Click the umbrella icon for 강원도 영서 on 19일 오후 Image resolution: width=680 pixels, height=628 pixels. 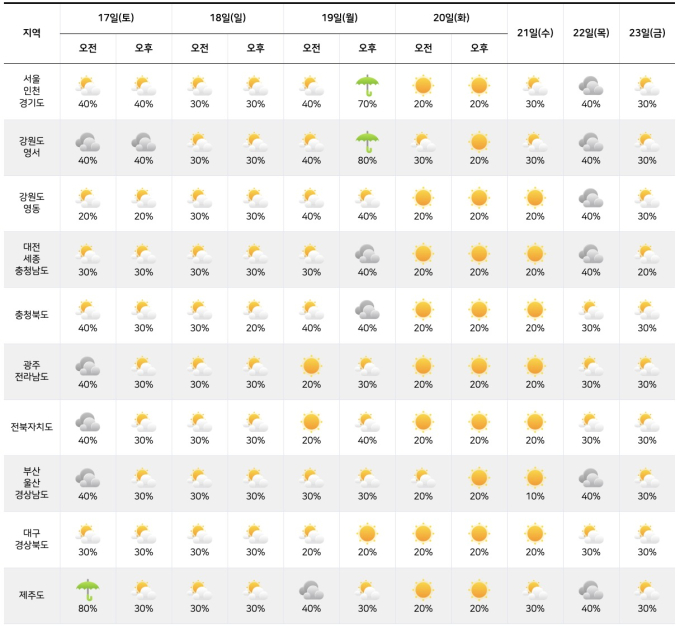[x=367, y=142]
